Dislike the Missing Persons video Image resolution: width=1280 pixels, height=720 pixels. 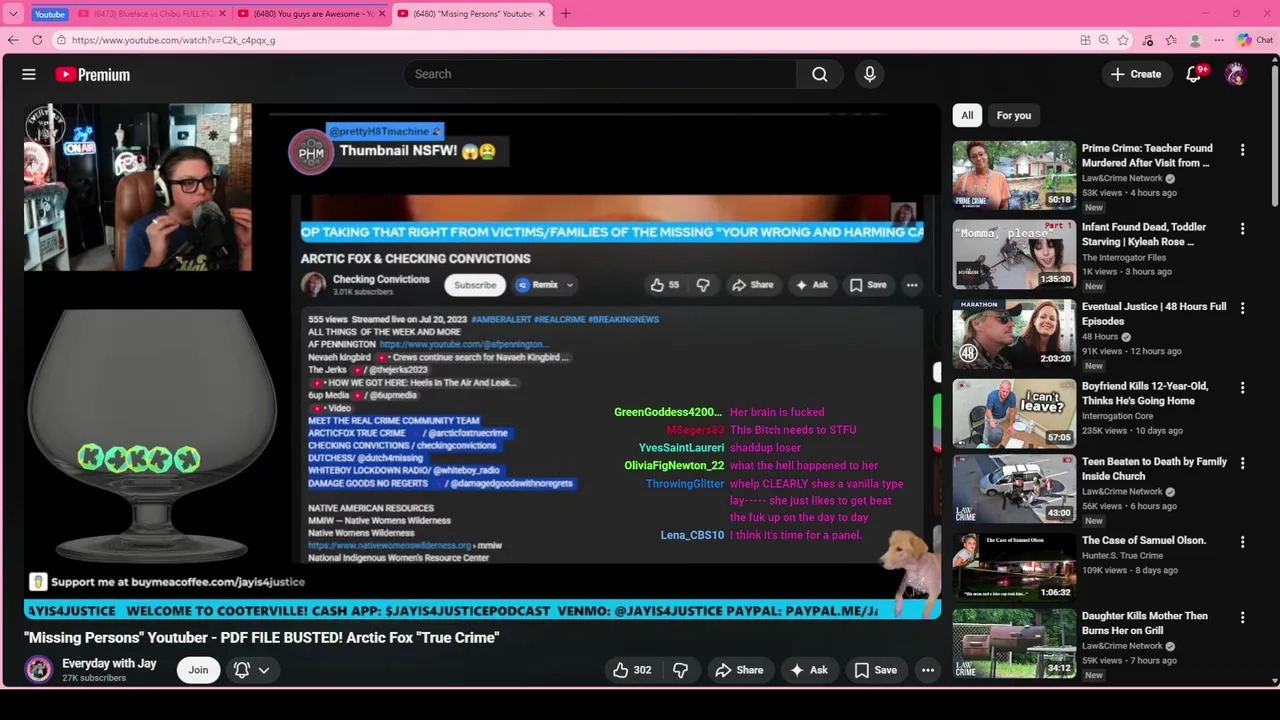[680, 670]
